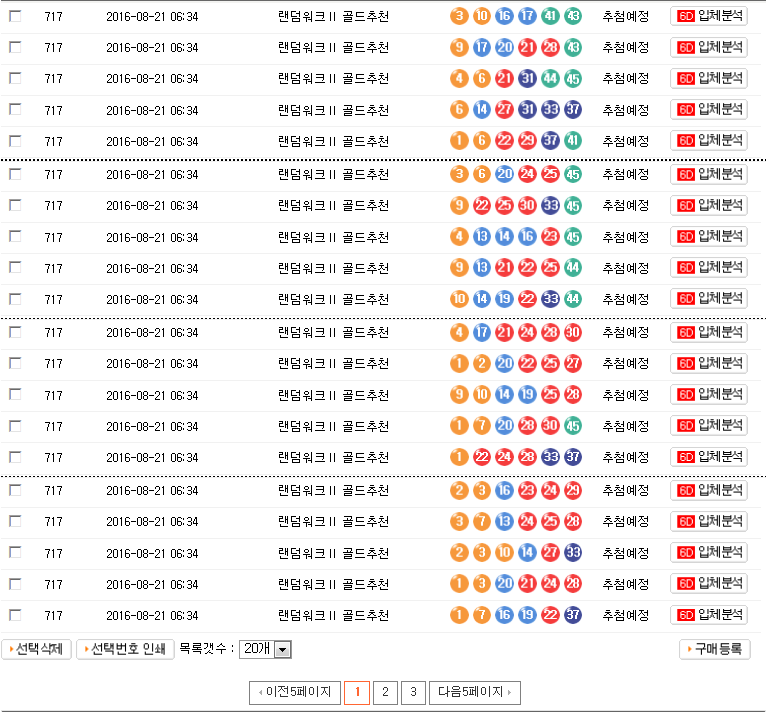Click the 선택번호 인쇄 print button

coord(125,650)
